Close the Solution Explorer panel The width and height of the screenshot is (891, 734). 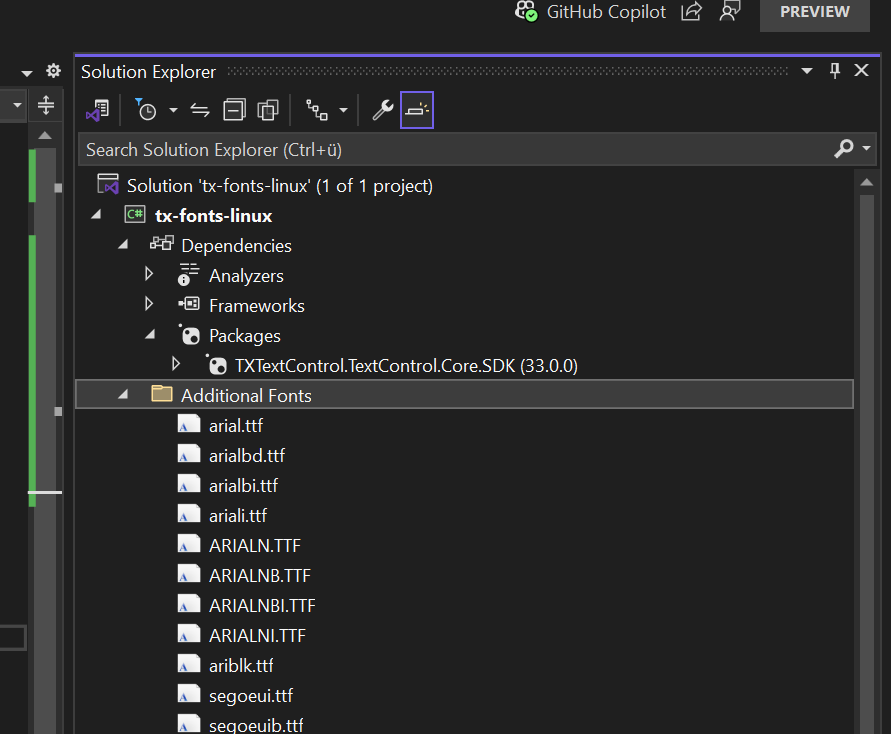click(861, 70)
